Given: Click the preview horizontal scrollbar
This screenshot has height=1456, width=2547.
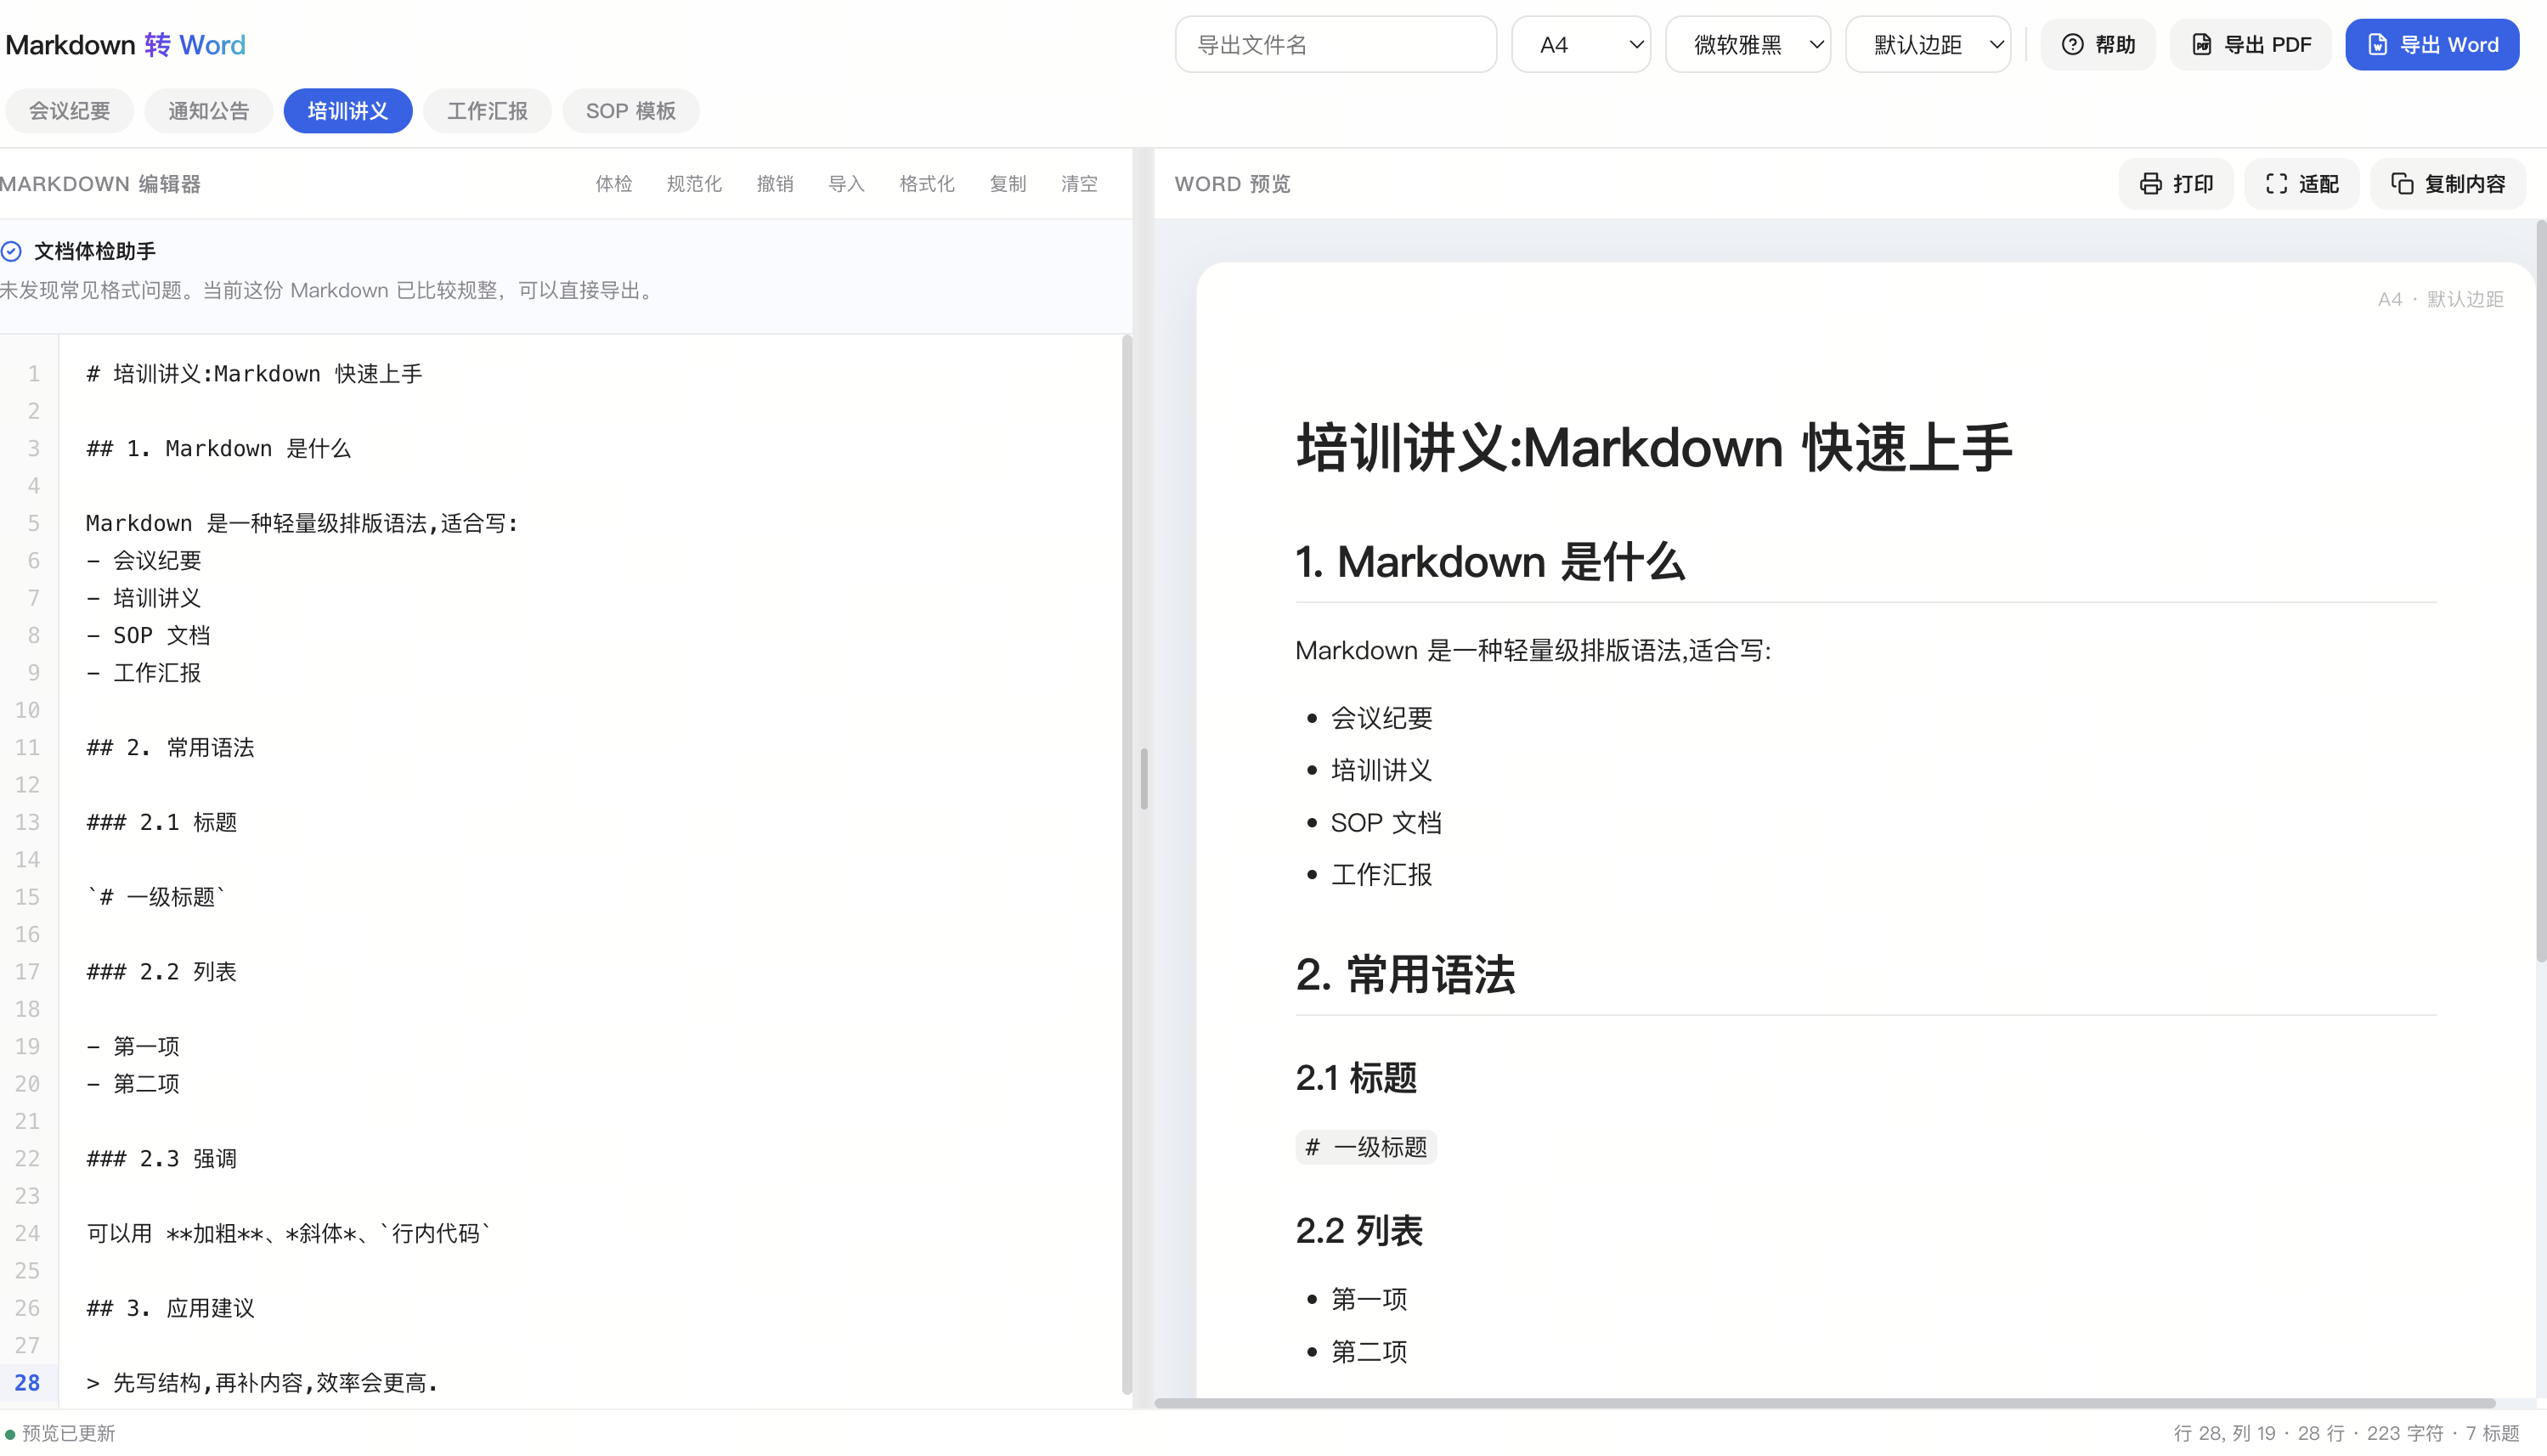Looking at the screenshot, I should pos(1825,1403).
